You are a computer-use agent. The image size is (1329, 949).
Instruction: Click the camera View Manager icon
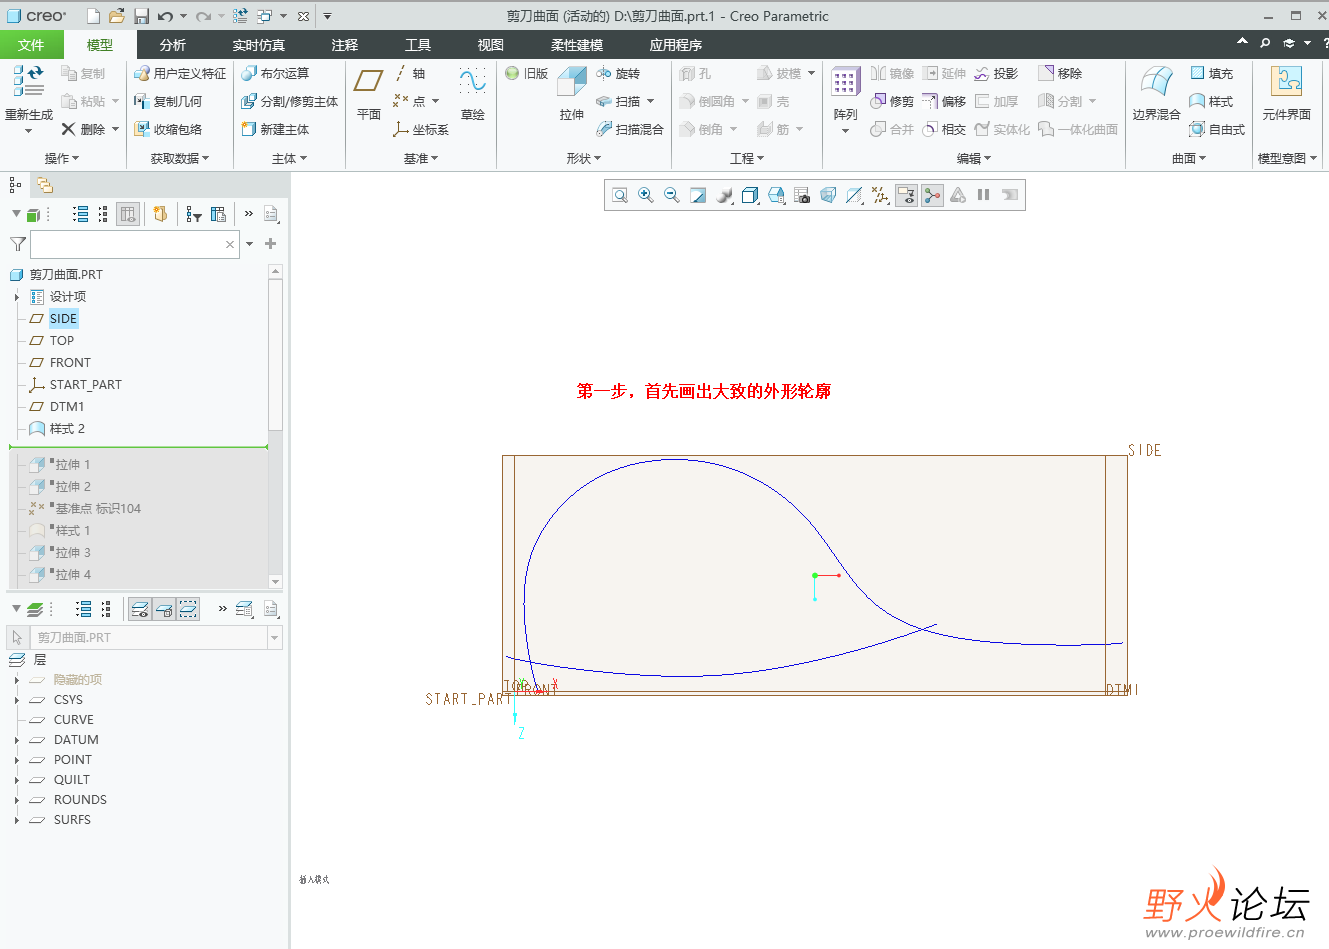(802, 195)
